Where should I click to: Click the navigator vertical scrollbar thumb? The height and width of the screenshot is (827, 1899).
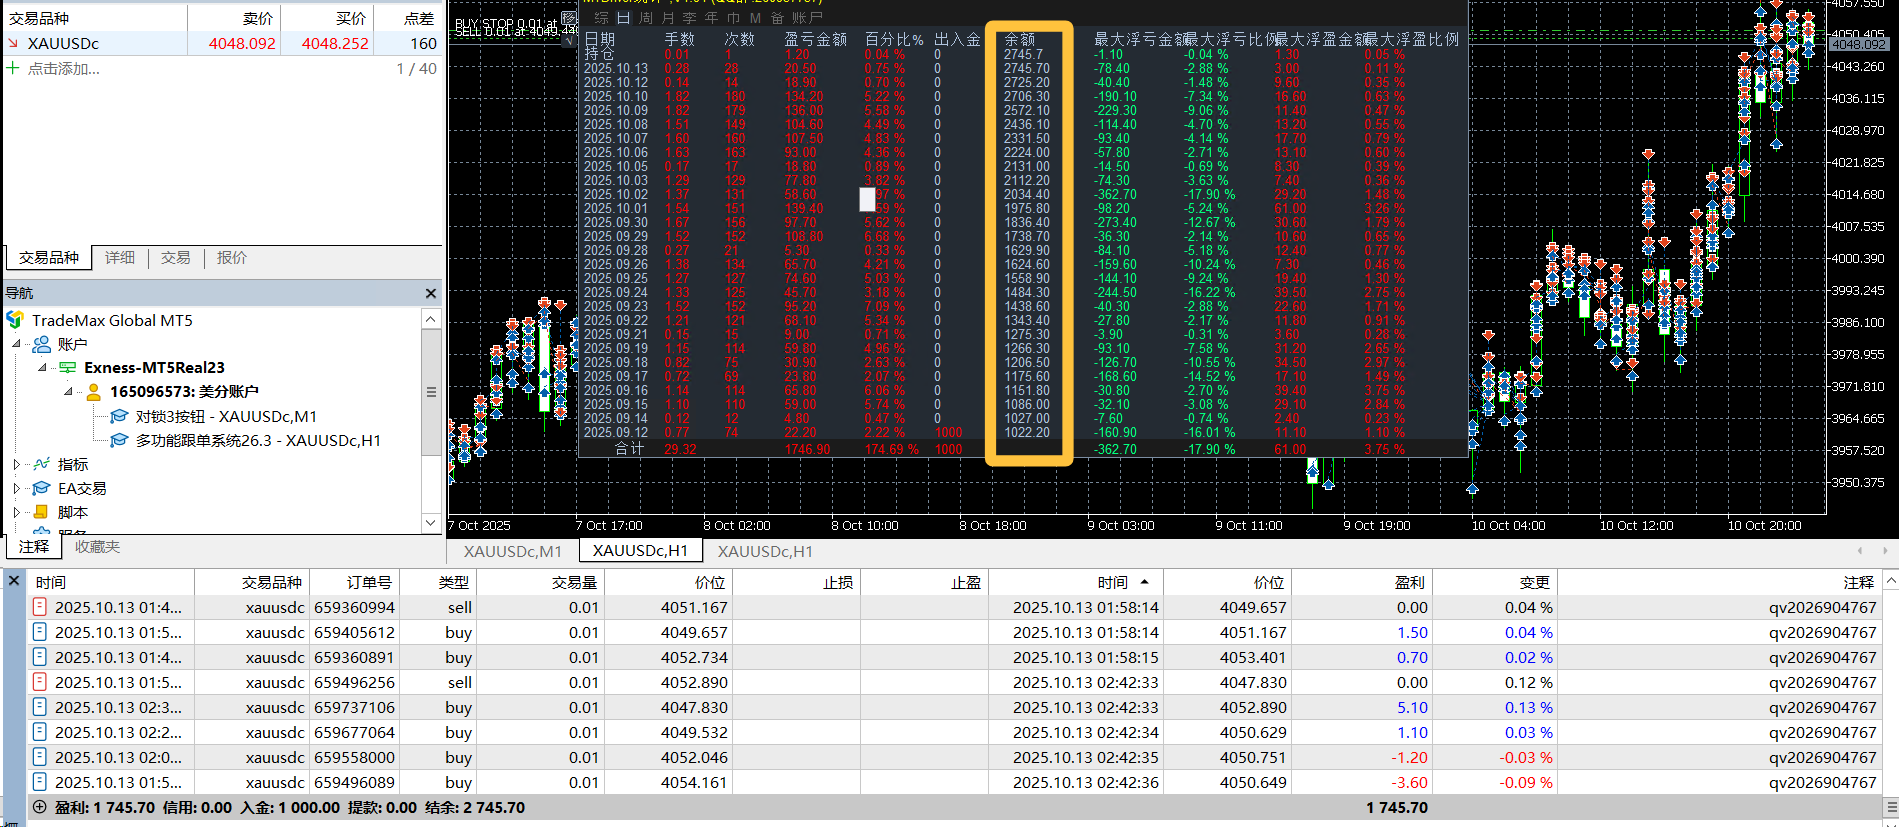pos(431,392)
